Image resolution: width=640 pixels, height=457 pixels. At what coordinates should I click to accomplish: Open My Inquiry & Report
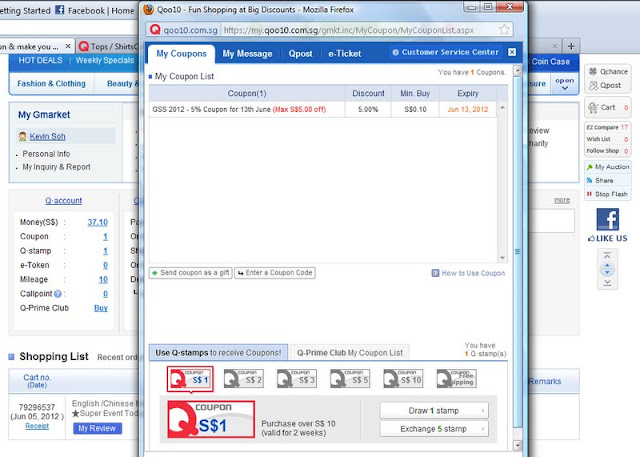56,167
